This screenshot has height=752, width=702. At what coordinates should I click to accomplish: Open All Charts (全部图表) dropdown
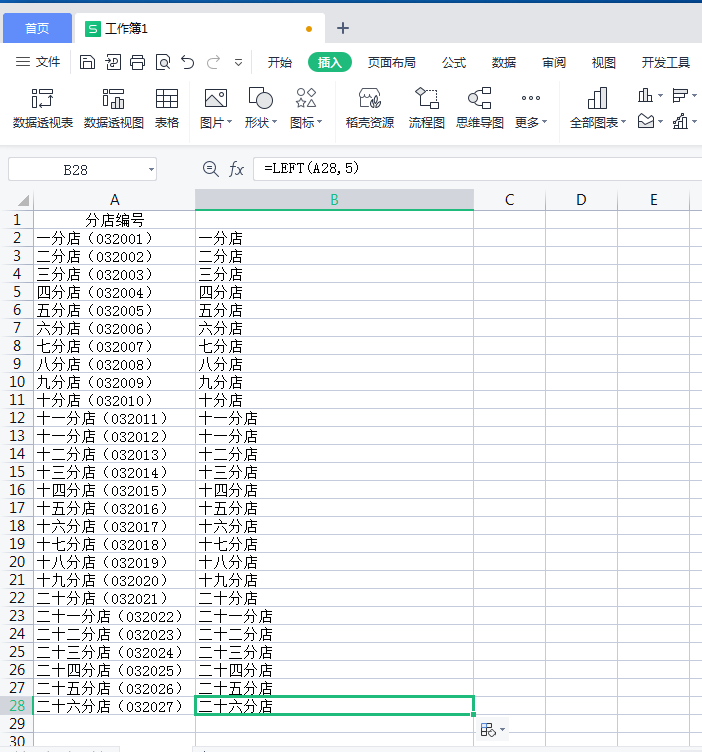point(597,109)
